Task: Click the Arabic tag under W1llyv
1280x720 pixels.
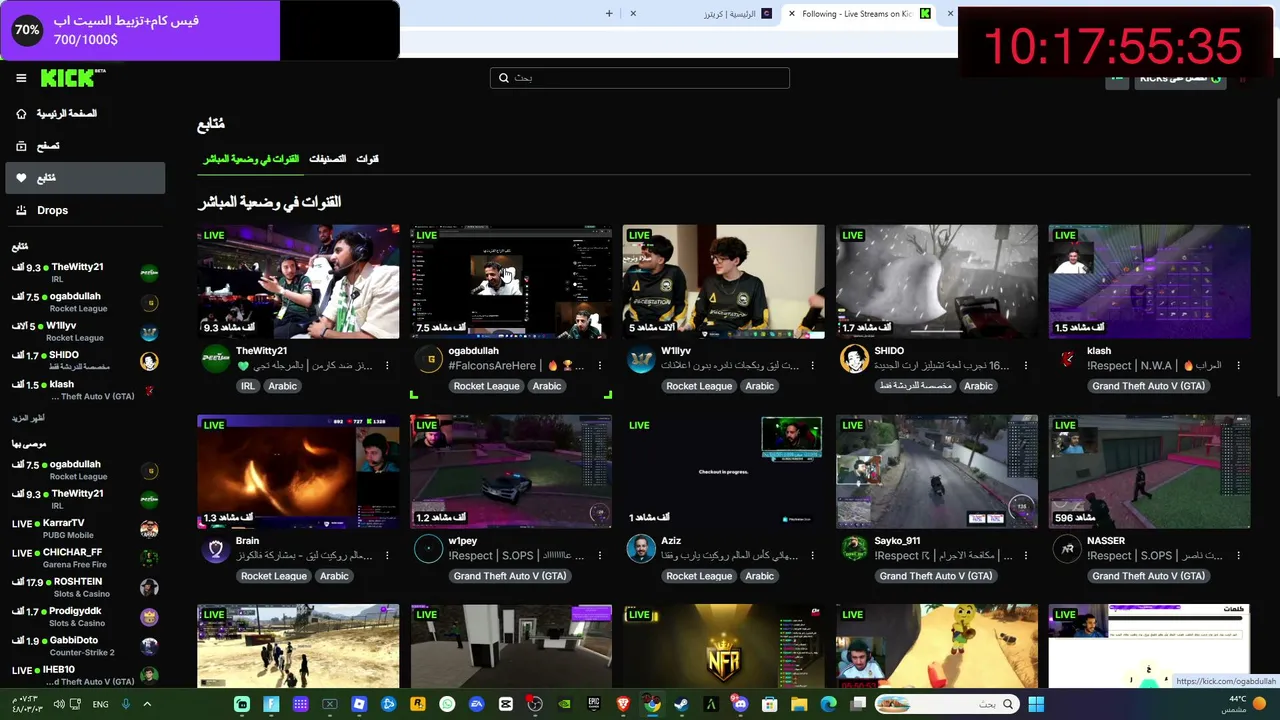Action: (759, 386)
